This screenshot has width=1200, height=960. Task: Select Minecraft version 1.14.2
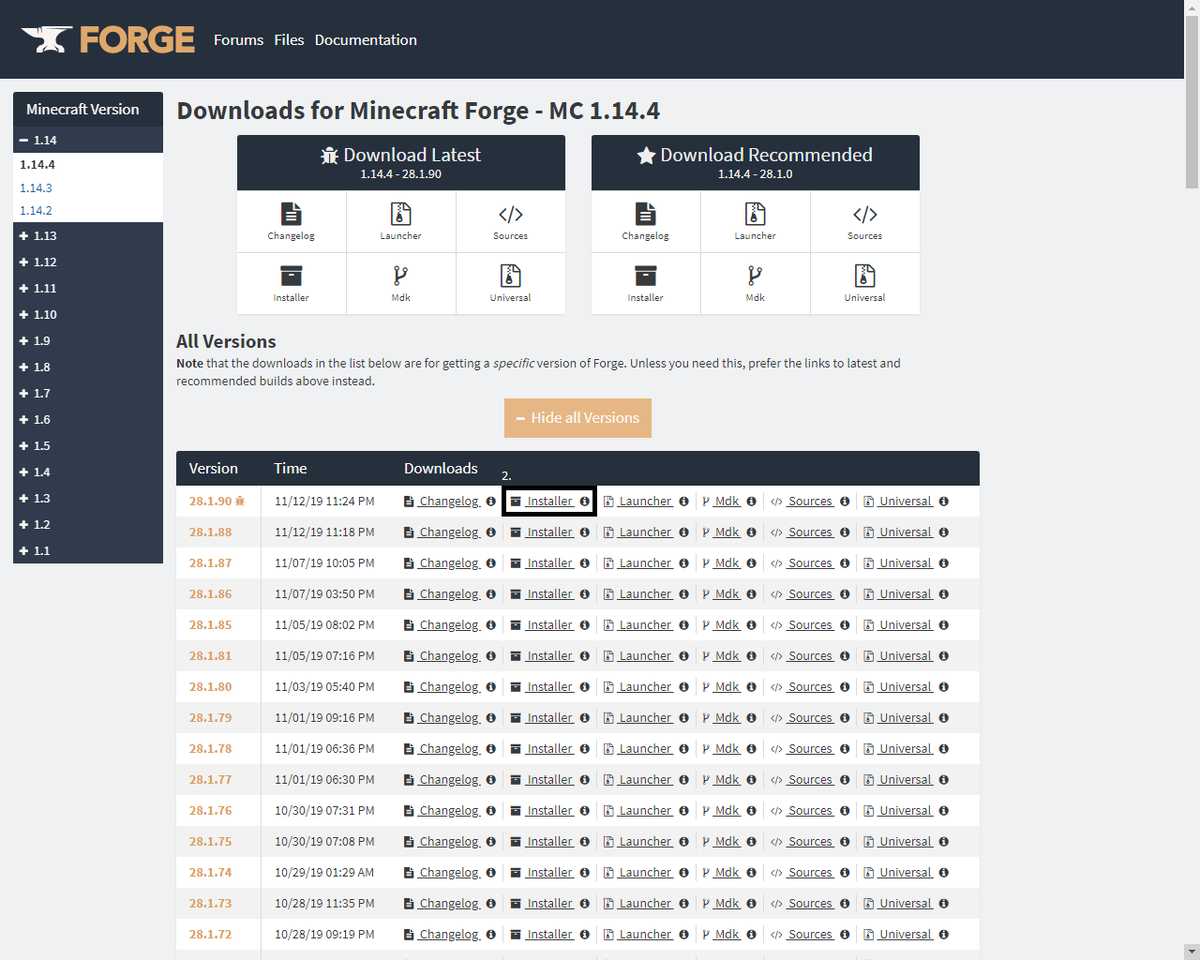click(36, 211)
